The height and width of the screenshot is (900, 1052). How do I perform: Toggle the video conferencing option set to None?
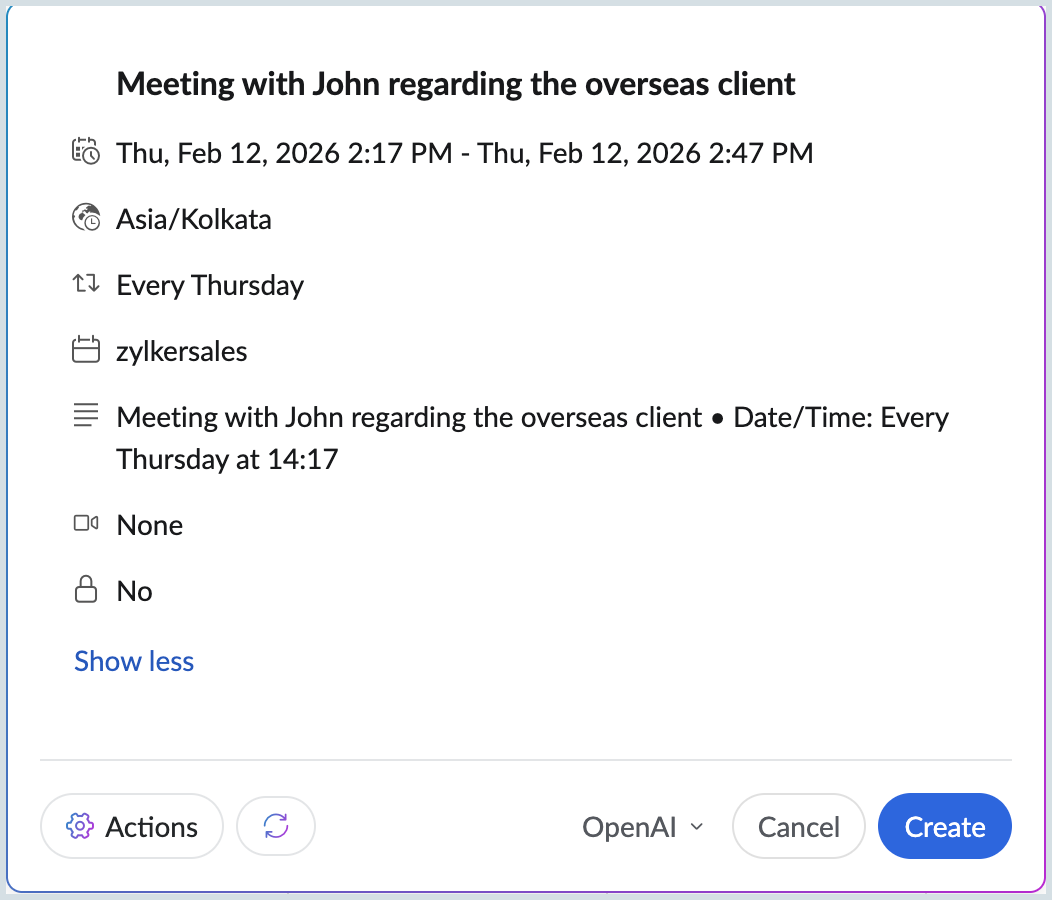pyautogui.click(x=149, y=524)
